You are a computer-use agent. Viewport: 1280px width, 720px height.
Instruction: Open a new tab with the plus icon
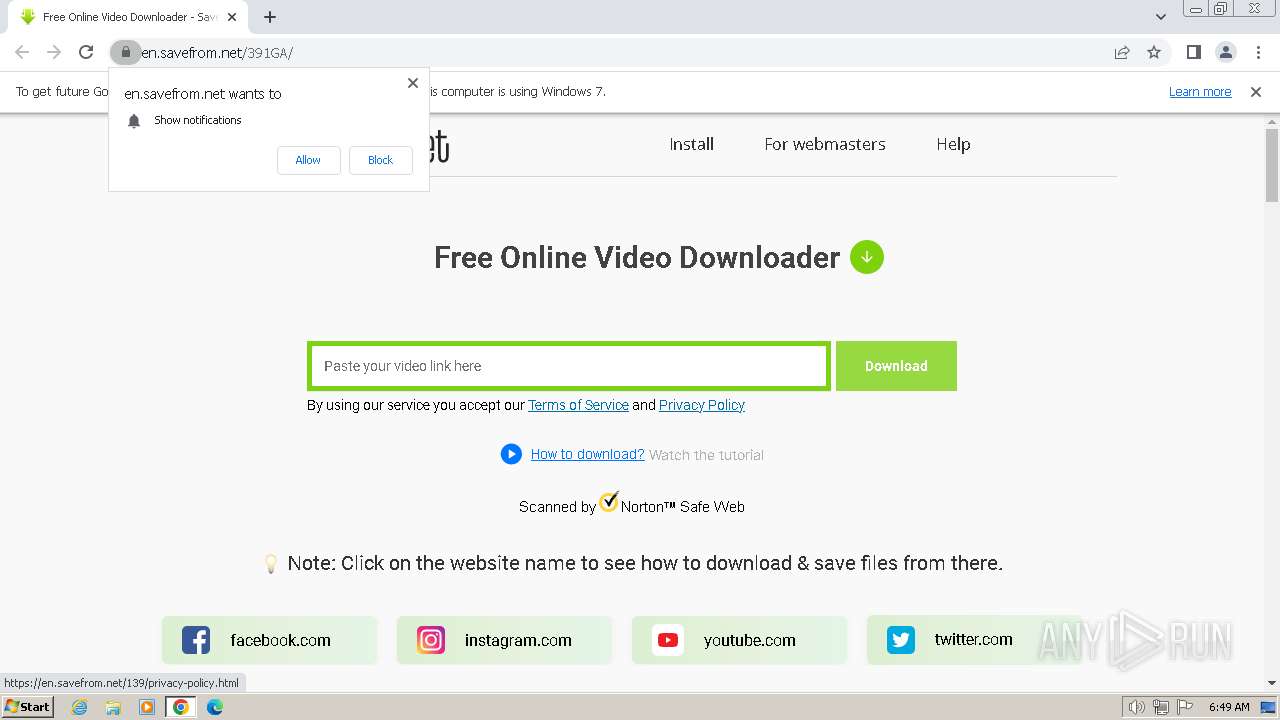point(270,17)
